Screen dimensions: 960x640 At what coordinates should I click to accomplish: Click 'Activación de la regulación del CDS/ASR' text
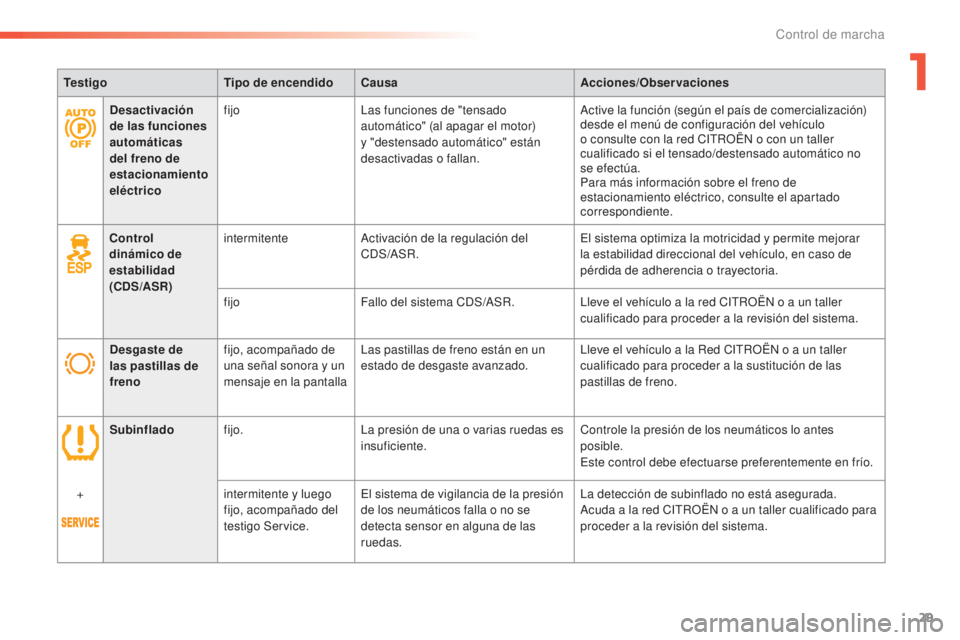tap(444, 246)
